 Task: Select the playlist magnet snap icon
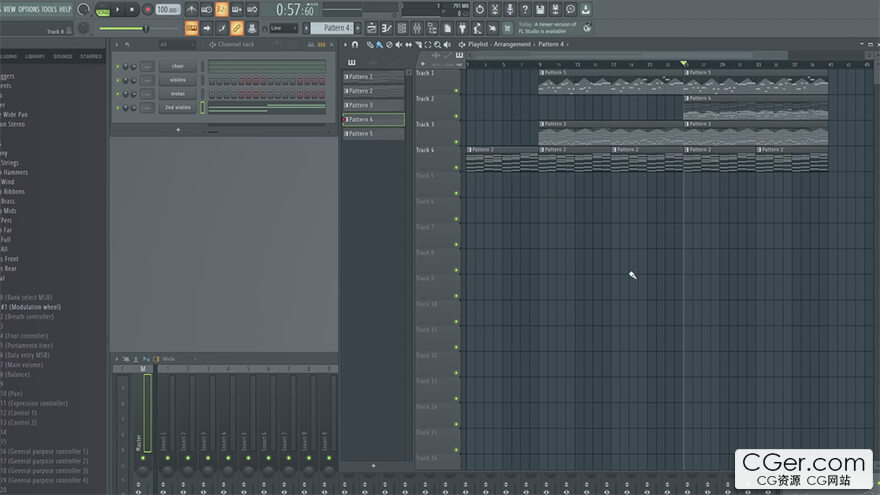point(357,45)
